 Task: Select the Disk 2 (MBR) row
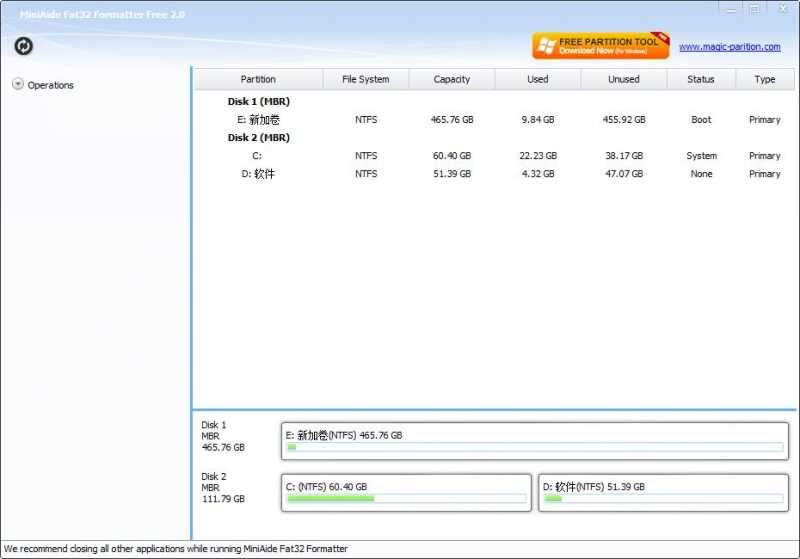[x=258, y=138]
